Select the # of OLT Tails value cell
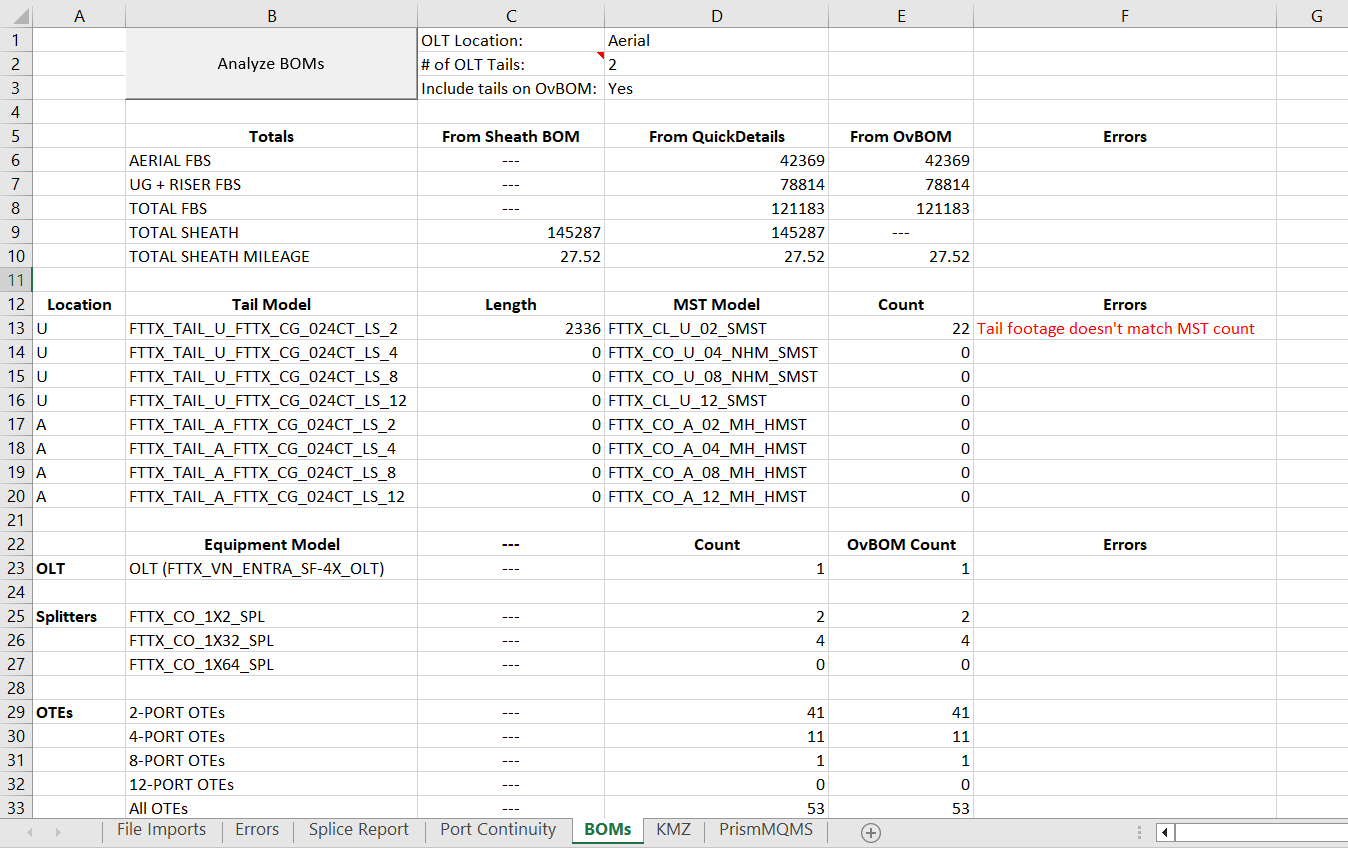The image size is (1348, 848). click(x=716, y=65)
